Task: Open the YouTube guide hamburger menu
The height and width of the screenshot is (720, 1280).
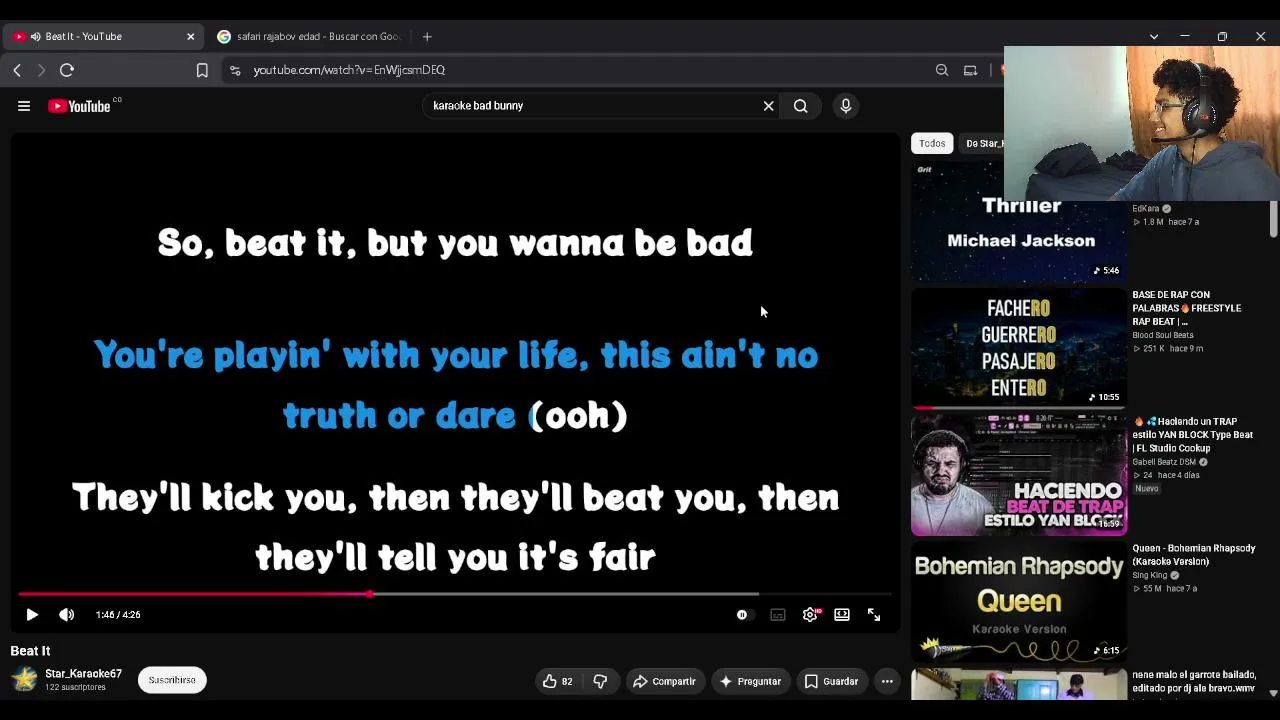Action: click(x=24, y=106)
